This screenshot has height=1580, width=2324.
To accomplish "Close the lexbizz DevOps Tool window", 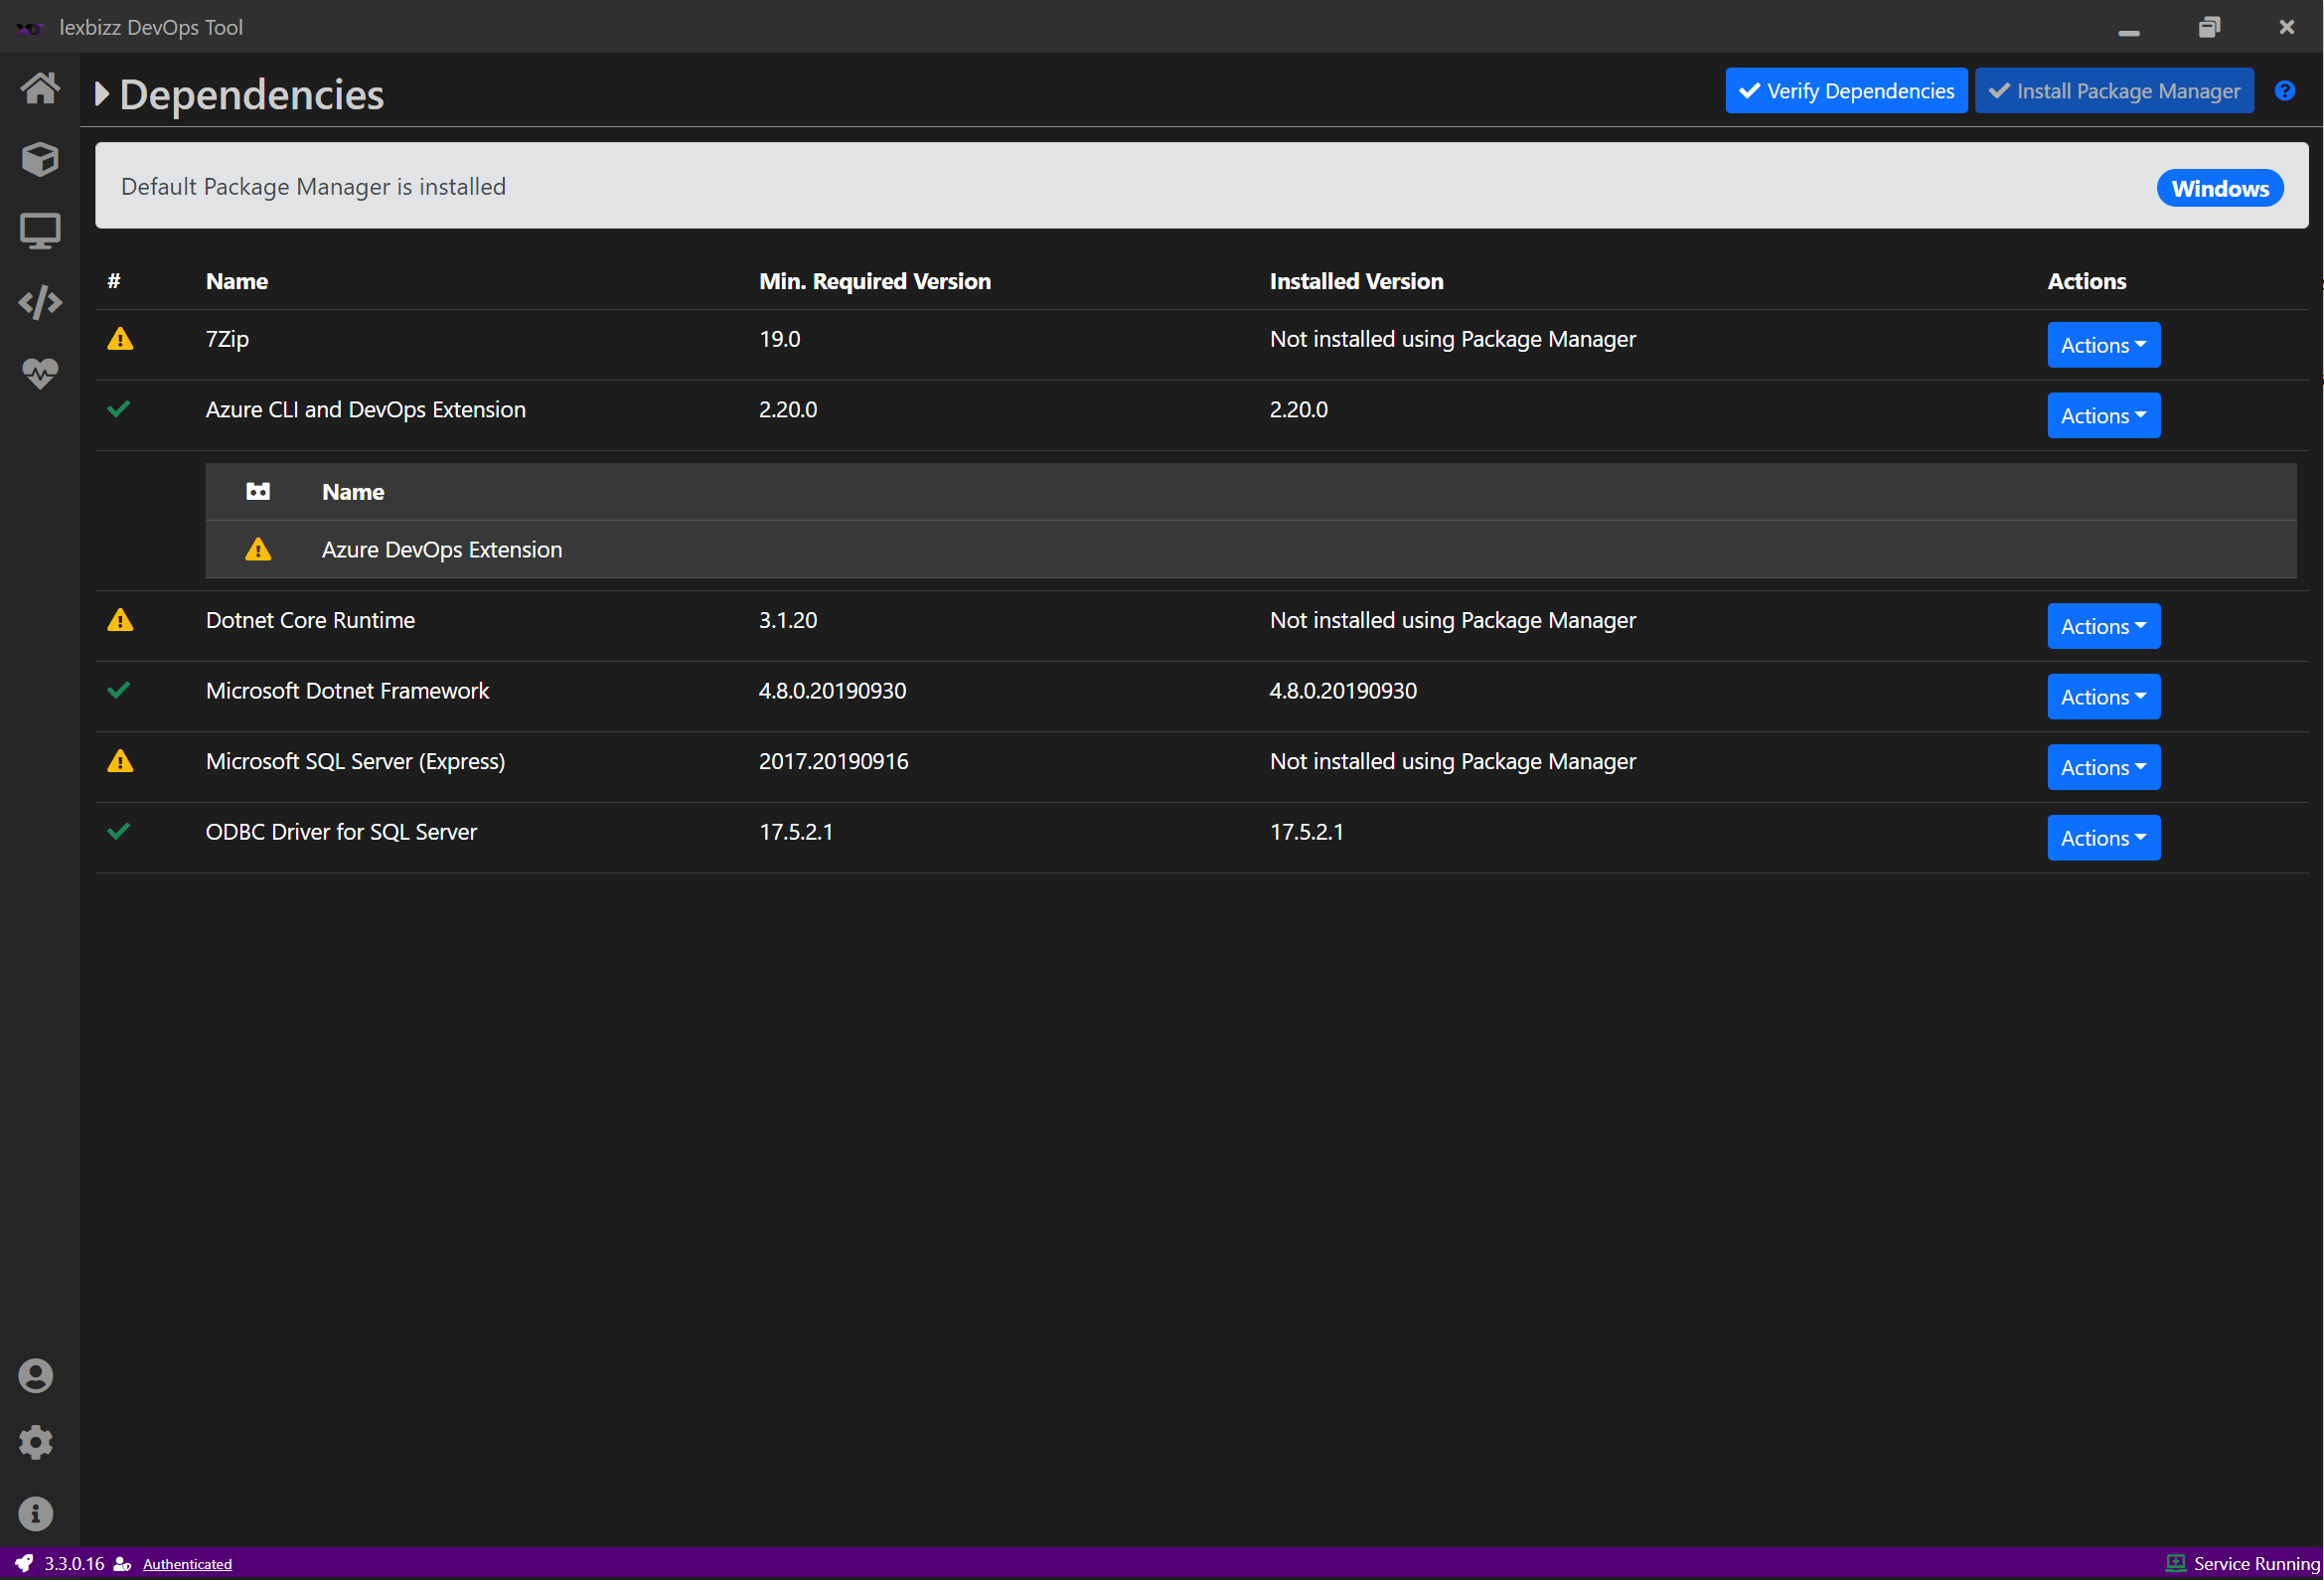I will point(2287,27).
